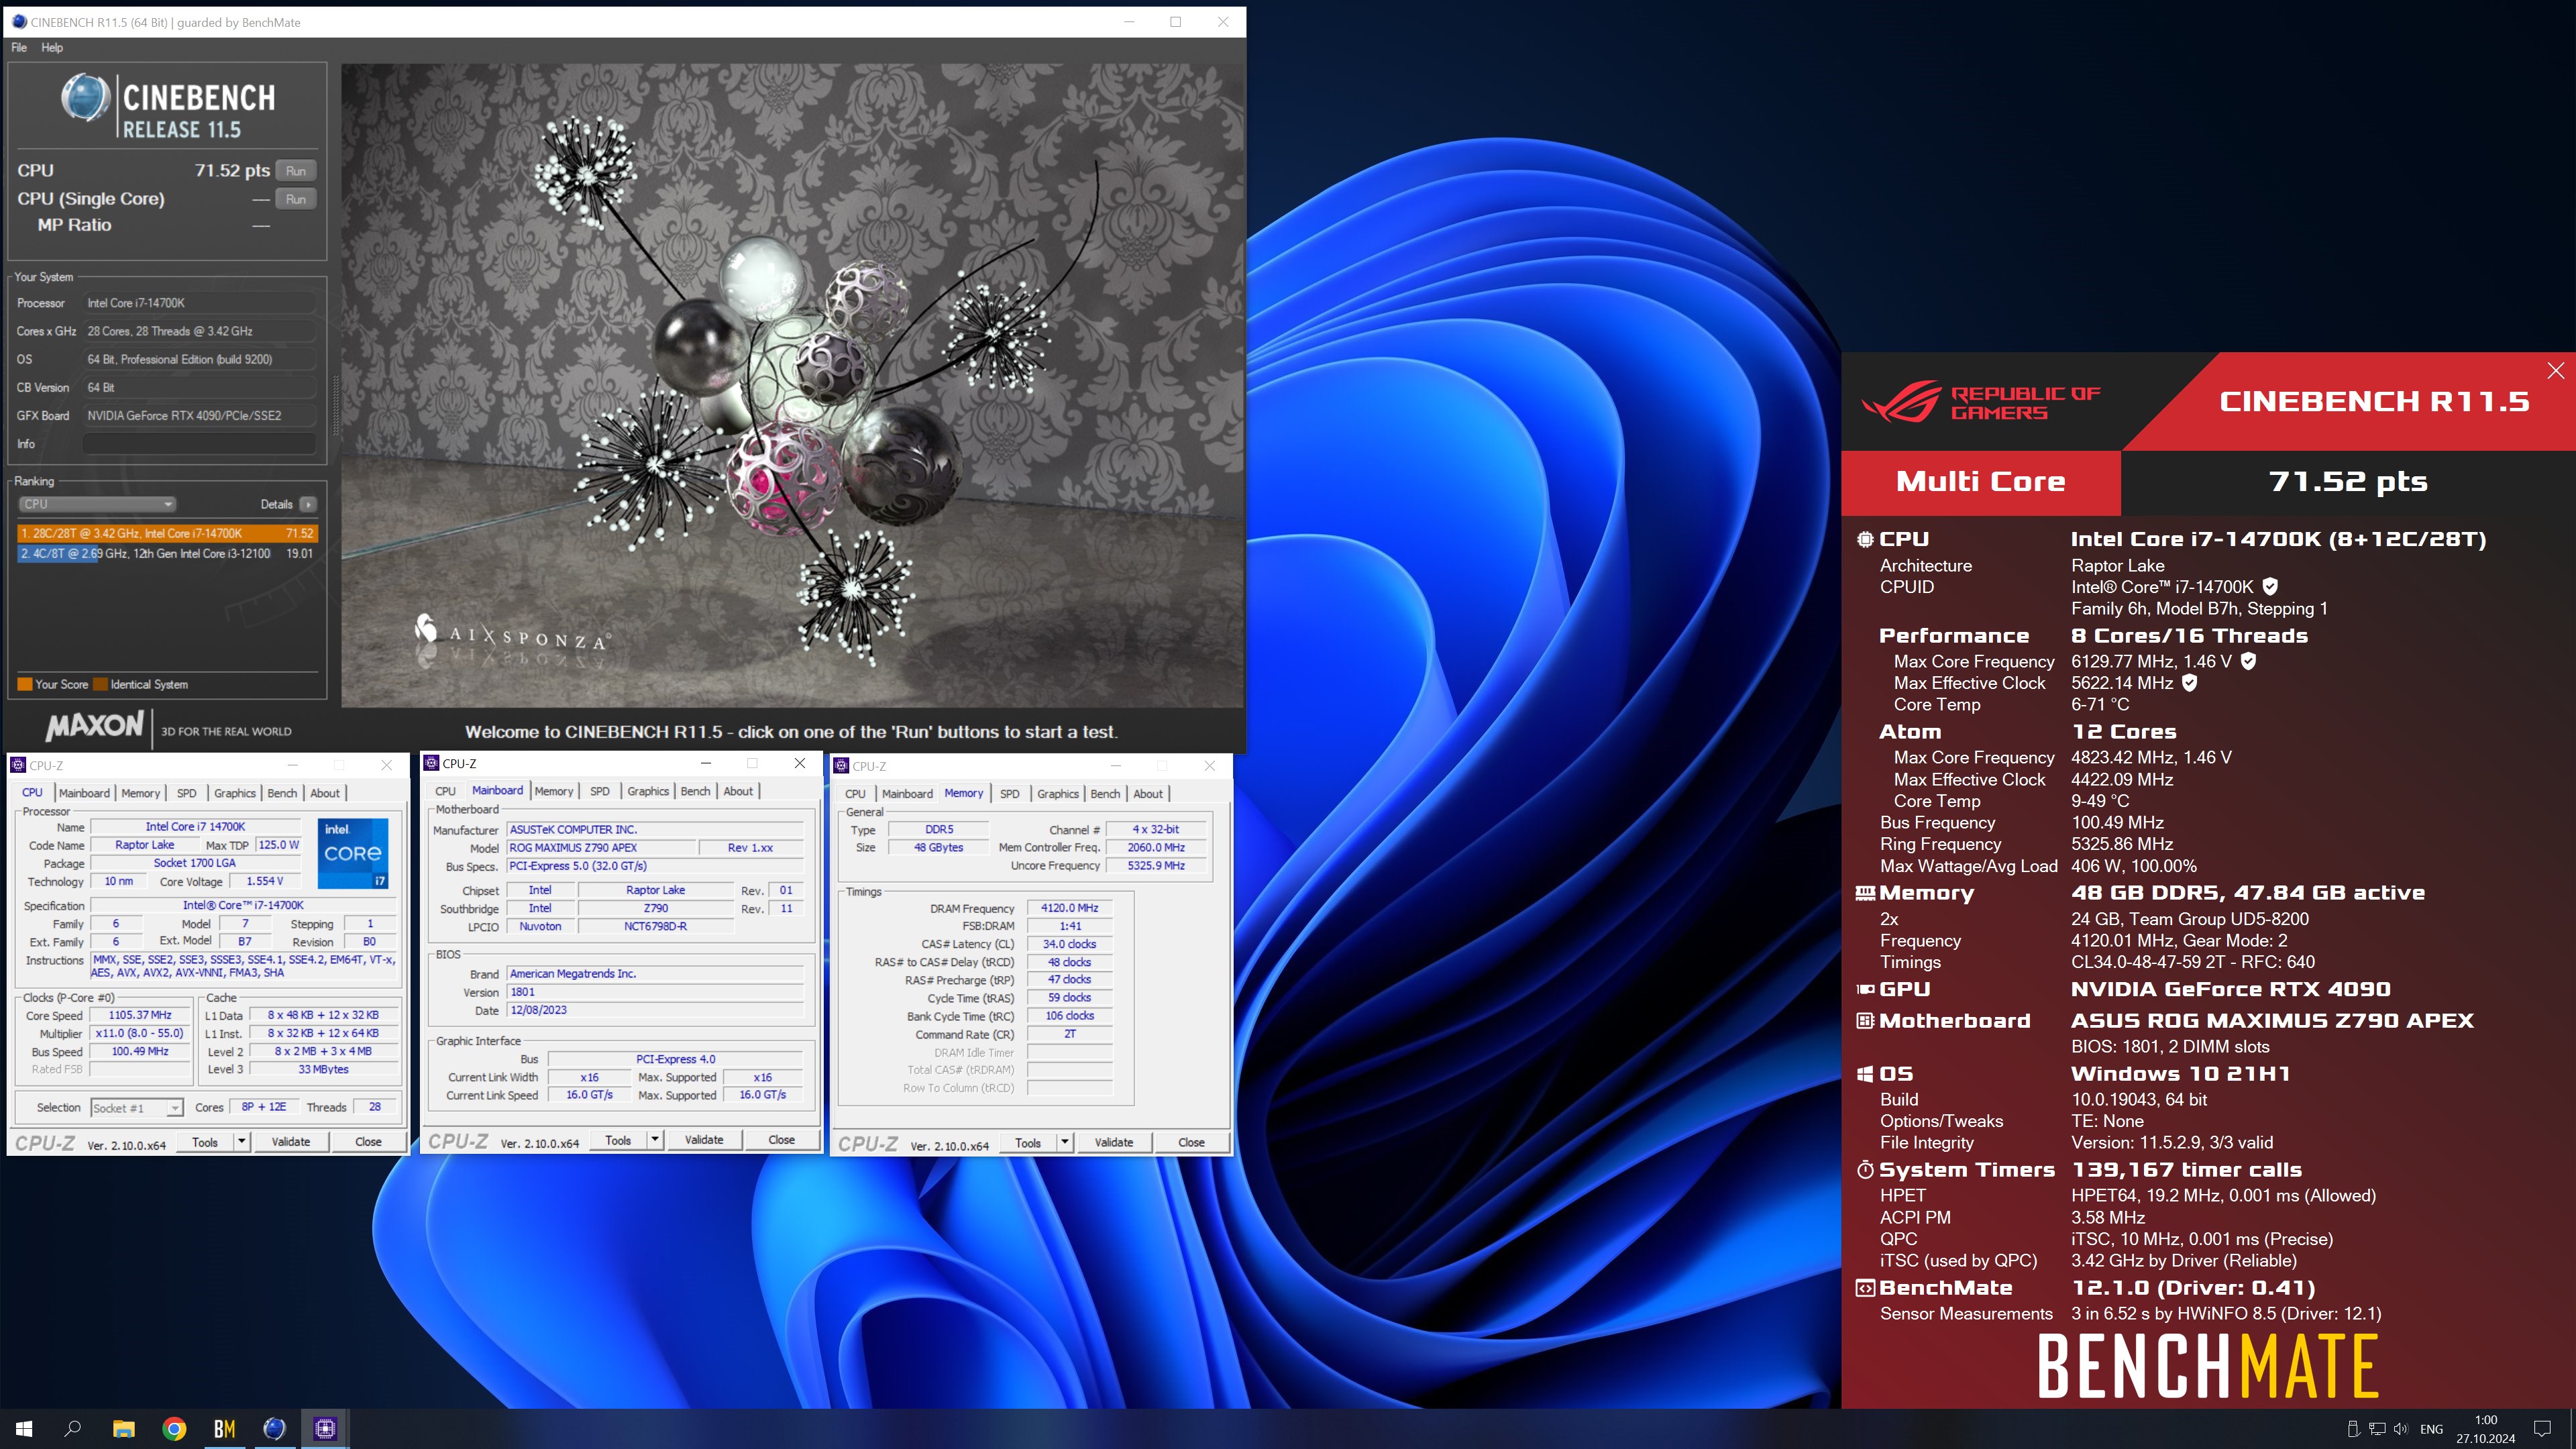Viewport: 2576px width, 1449px height.
Task: Click the Identical System legend swatch
Action: coord(100,685)
